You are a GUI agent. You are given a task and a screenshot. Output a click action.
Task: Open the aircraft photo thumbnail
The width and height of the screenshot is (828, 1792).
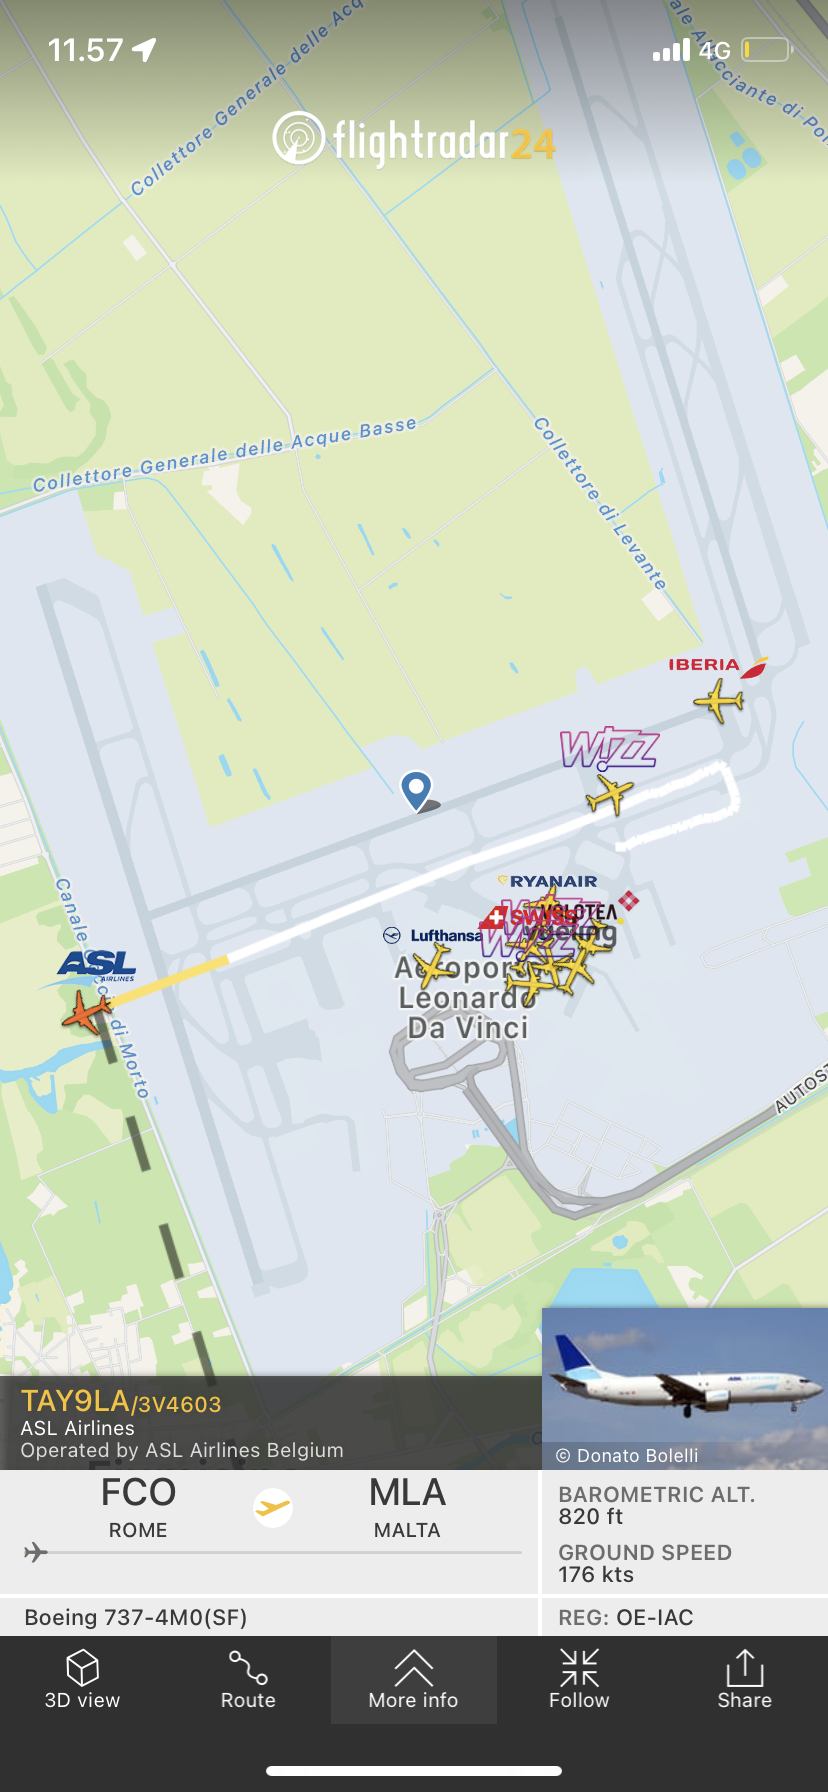click(685, 1388)
